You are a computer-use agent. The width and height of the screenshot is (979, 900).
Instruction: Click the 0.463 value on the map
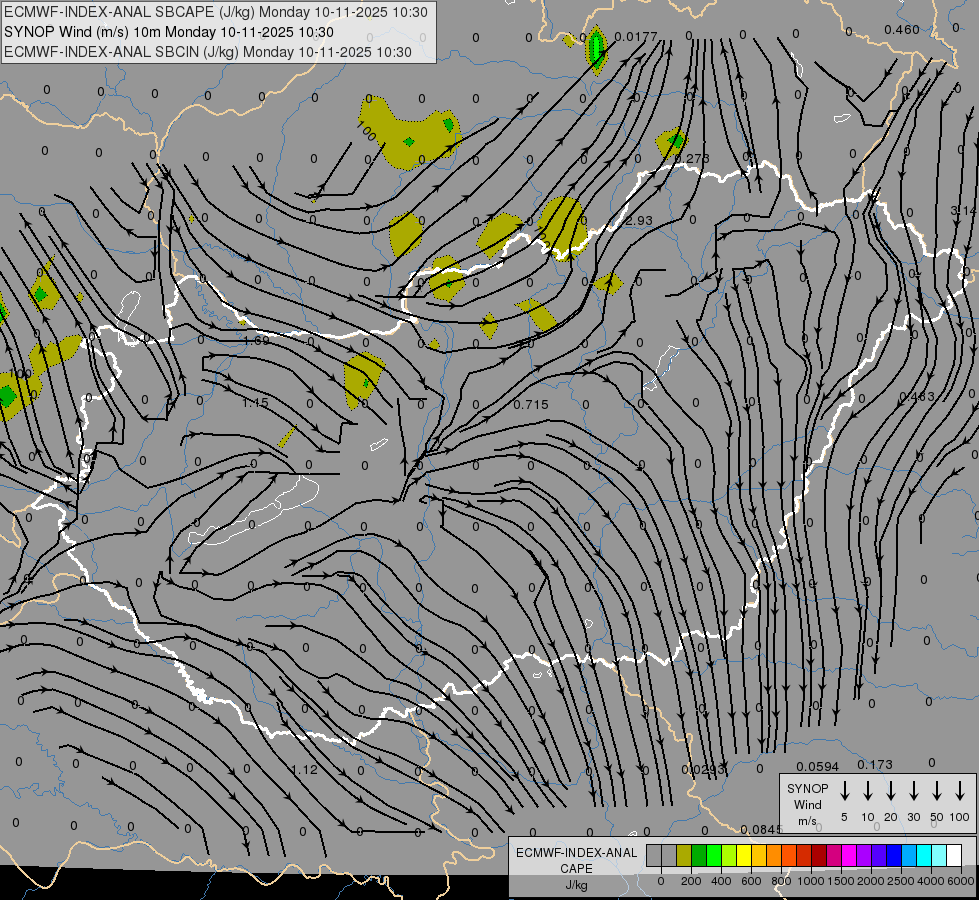[917, 397]
